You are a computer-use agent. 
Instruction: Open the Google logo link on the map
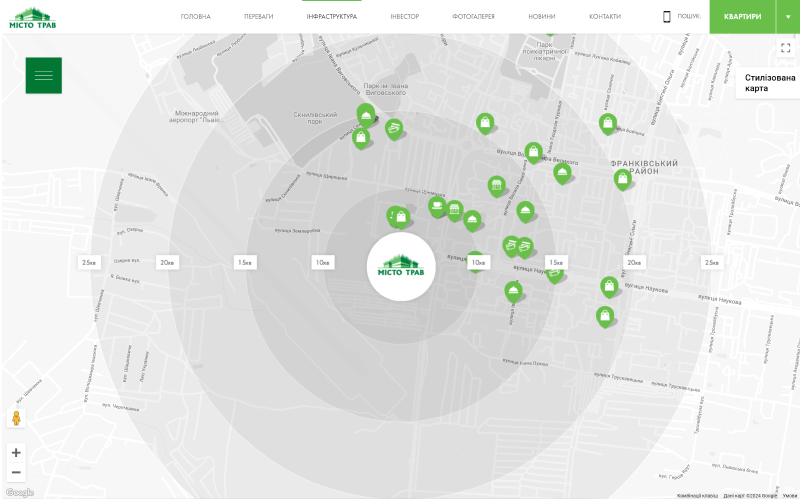click(x=20, y=492)
